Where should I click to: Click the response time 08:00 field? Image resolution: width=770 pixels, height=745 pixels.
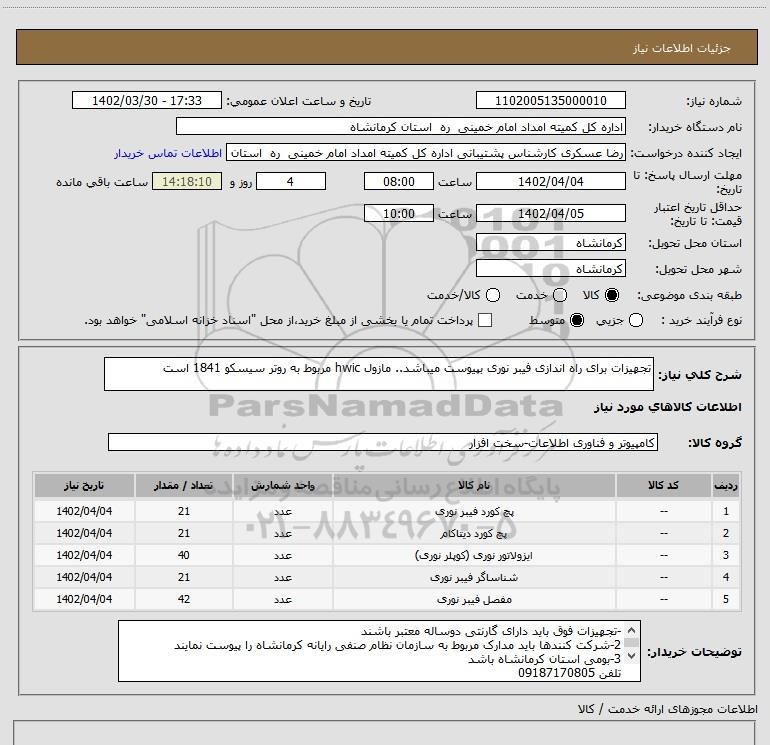(399, 182)
